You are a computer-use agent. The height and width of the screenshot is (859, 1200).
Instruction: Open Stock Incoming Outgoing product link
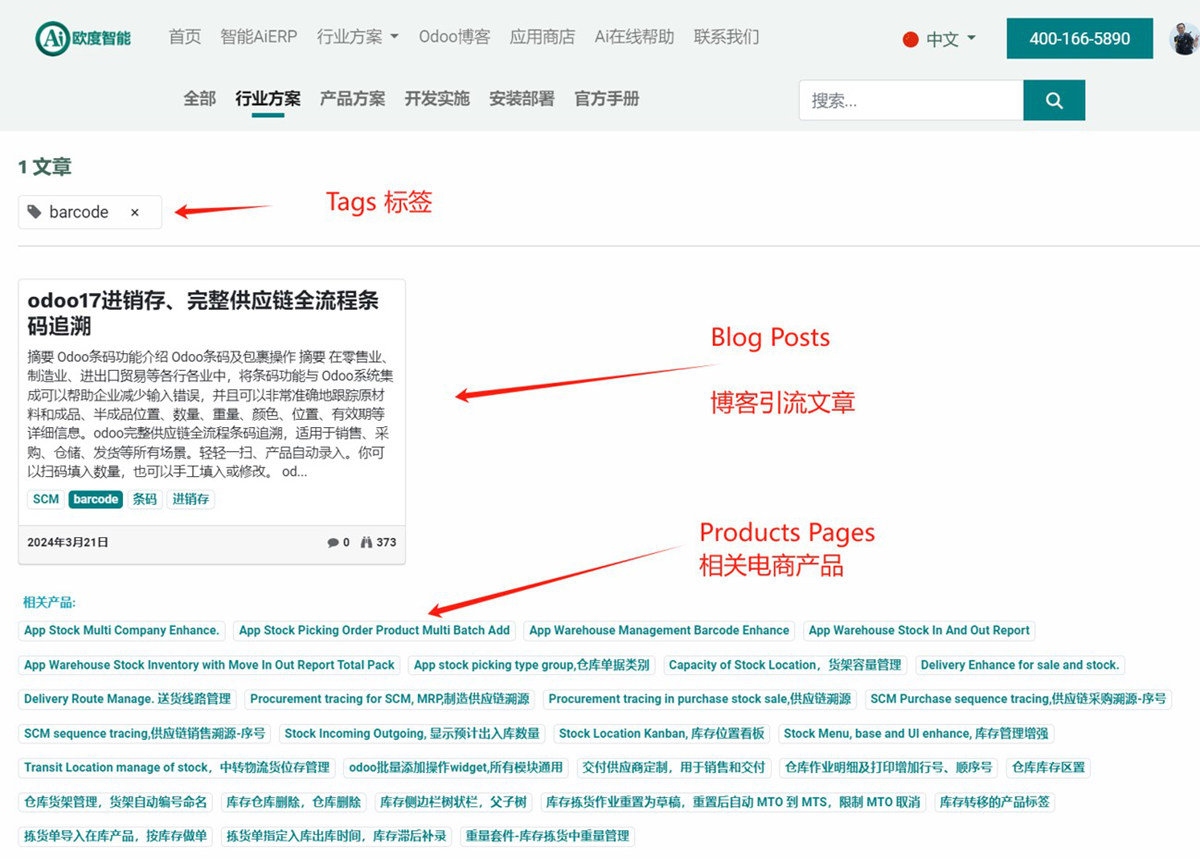coord(412,733)
